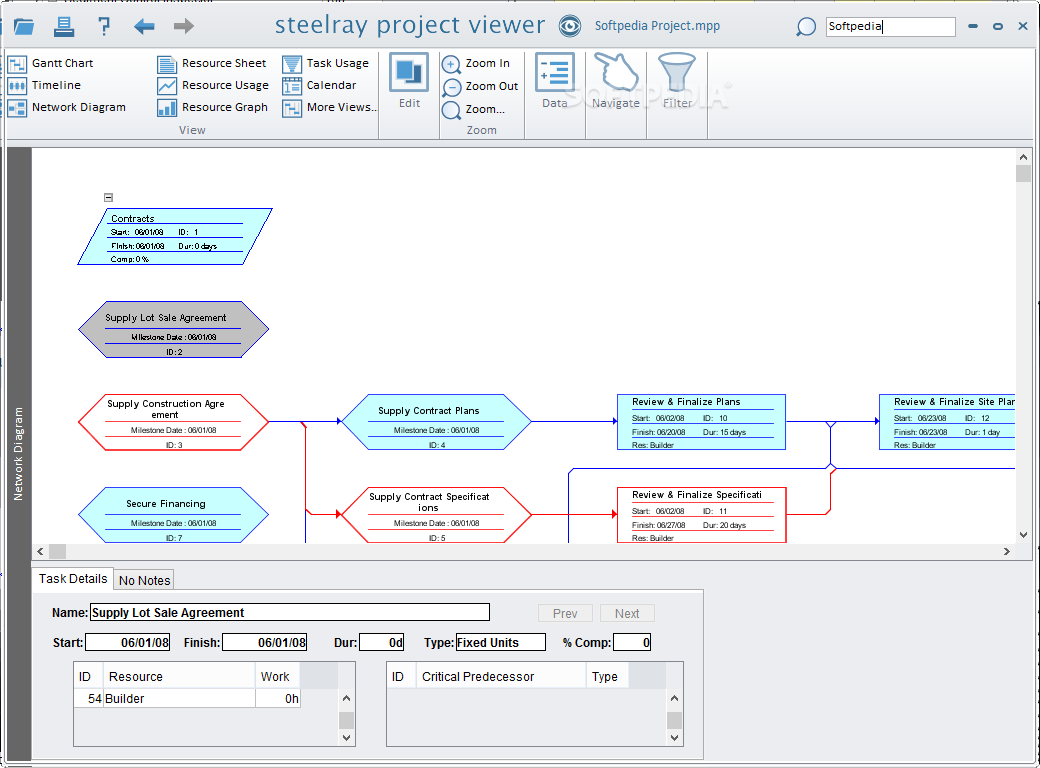This screenshot has width=1040, height=768.
Task: Open the Resource Sheet view
Action: 212,63
